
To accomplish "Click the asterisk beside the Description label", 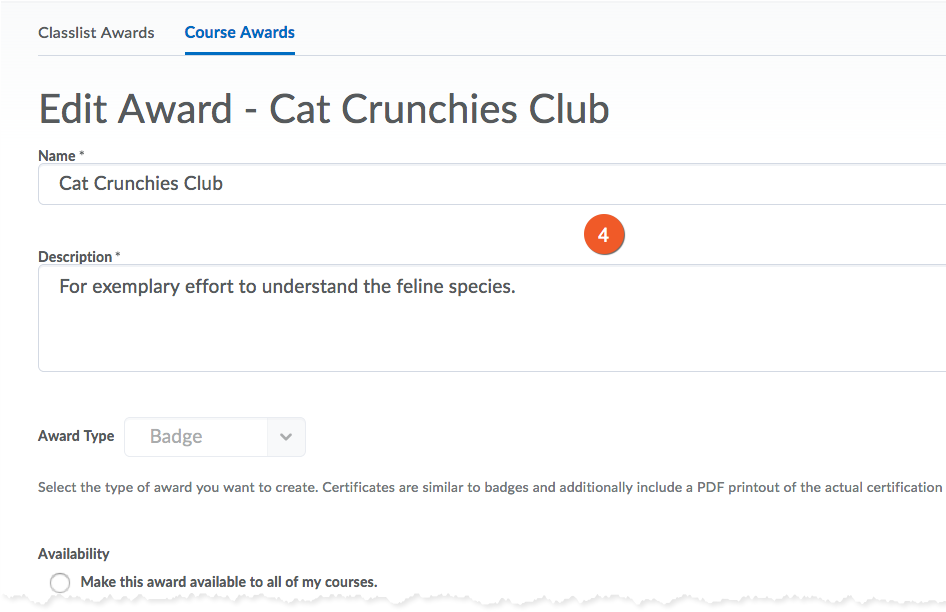I will coord(118,256).
